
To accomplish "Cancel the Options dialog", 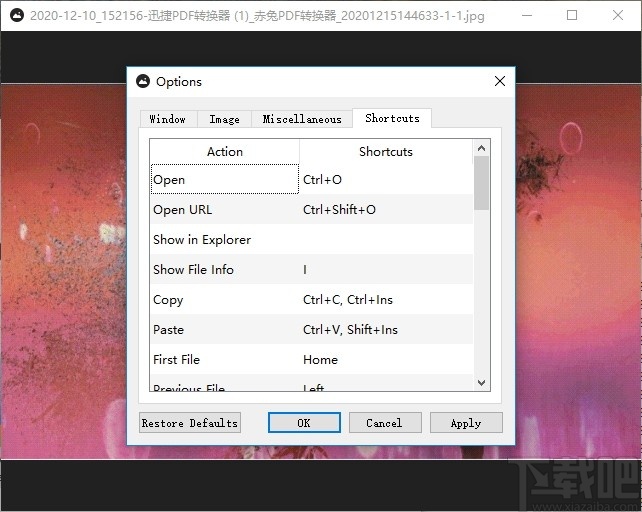I will [x=385, y=423].
